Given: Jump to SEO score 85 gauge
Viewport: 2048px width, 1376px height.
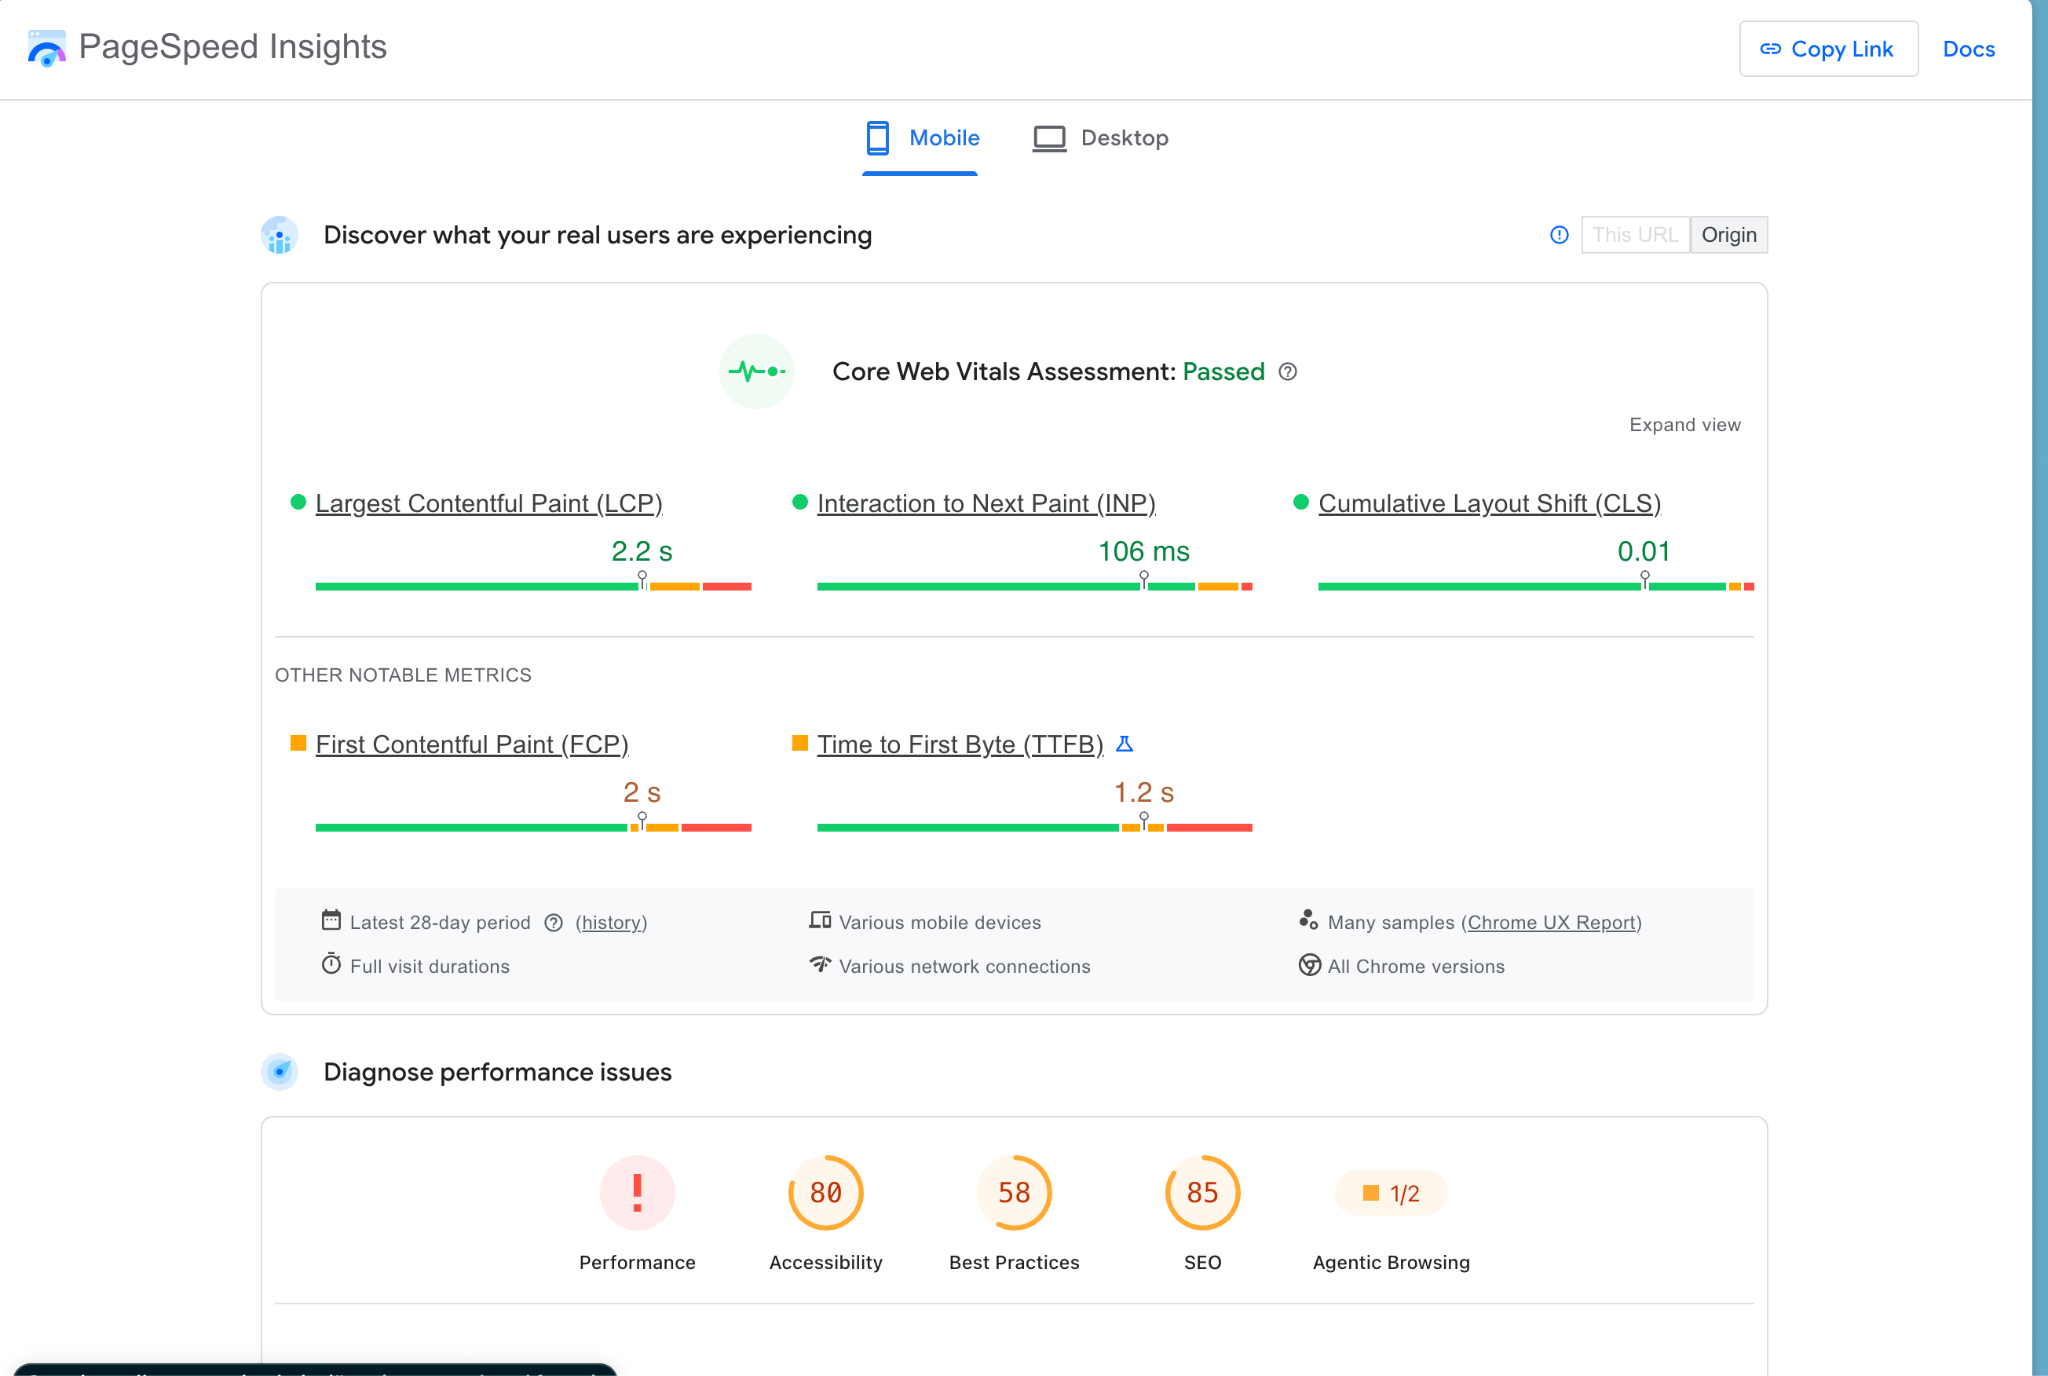Looking at the screenshot, I should coord(1202,1193).
